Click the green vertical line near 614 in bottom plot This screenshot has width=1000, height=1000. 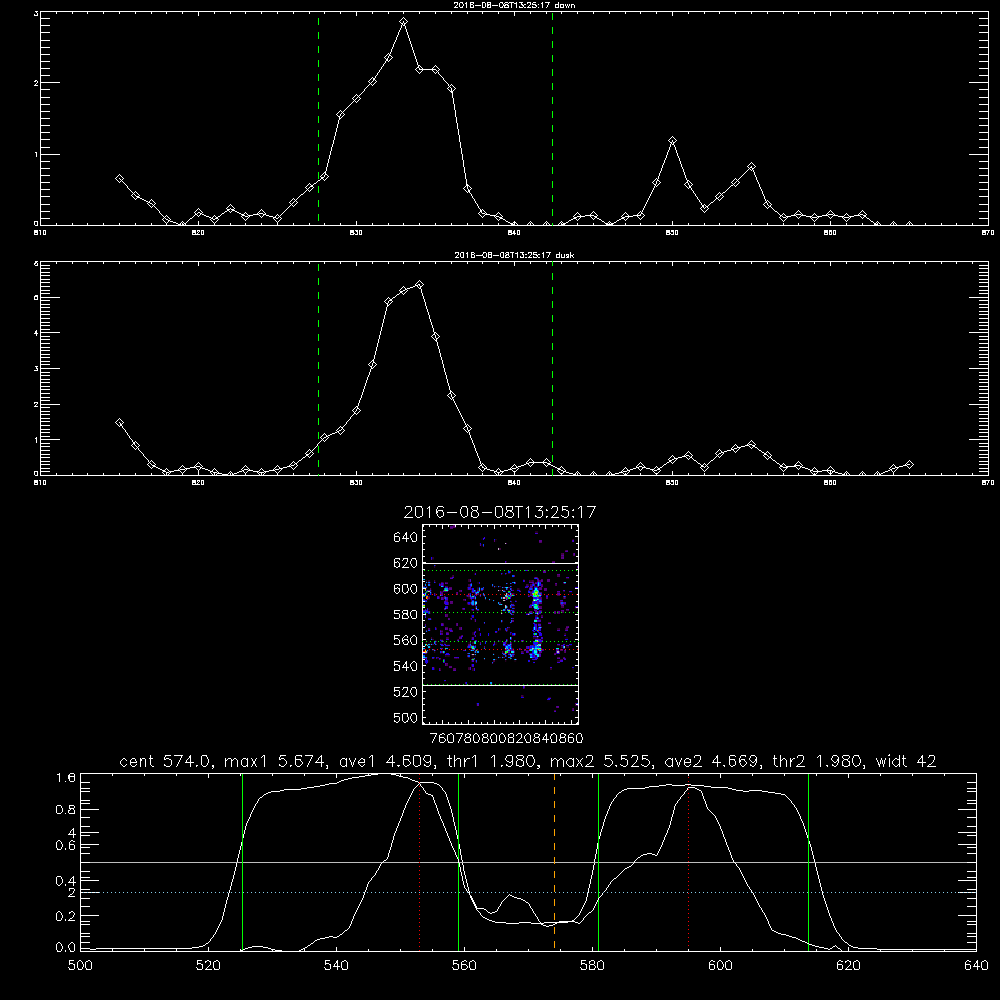pyautogui.click(x=808, y=862)
